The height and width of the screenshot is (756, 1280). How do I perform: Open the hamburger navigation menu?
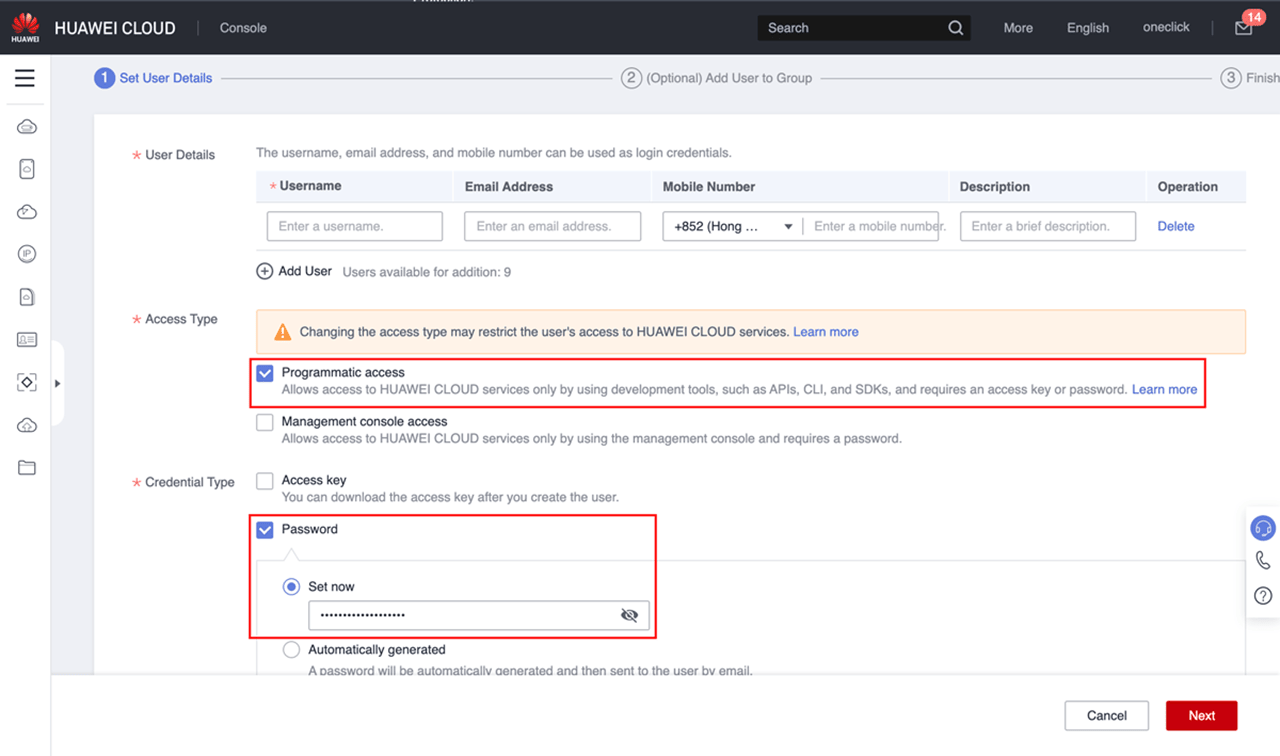25,78
